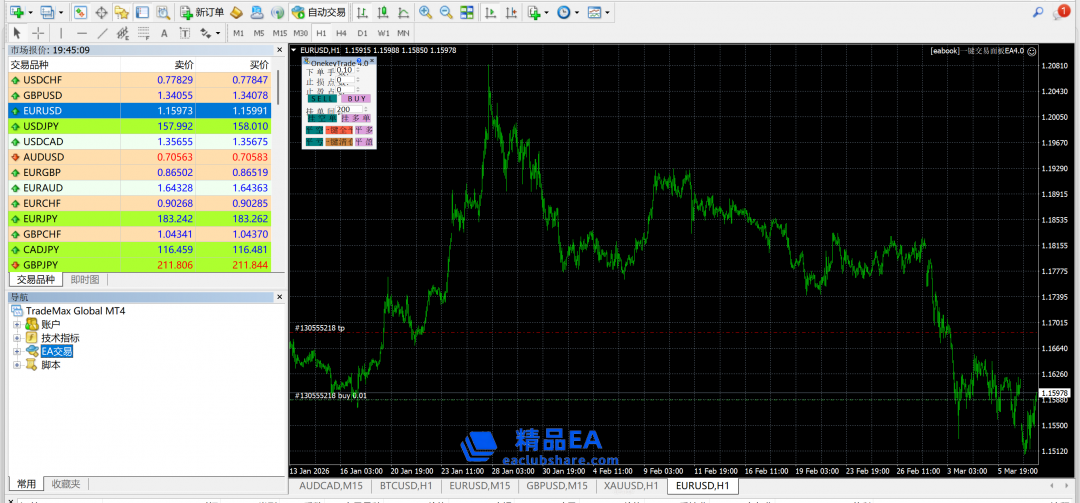Click the zoom in magnifier icon
Viewport: 1080px width, 503px height.
(x=425, y=12)
